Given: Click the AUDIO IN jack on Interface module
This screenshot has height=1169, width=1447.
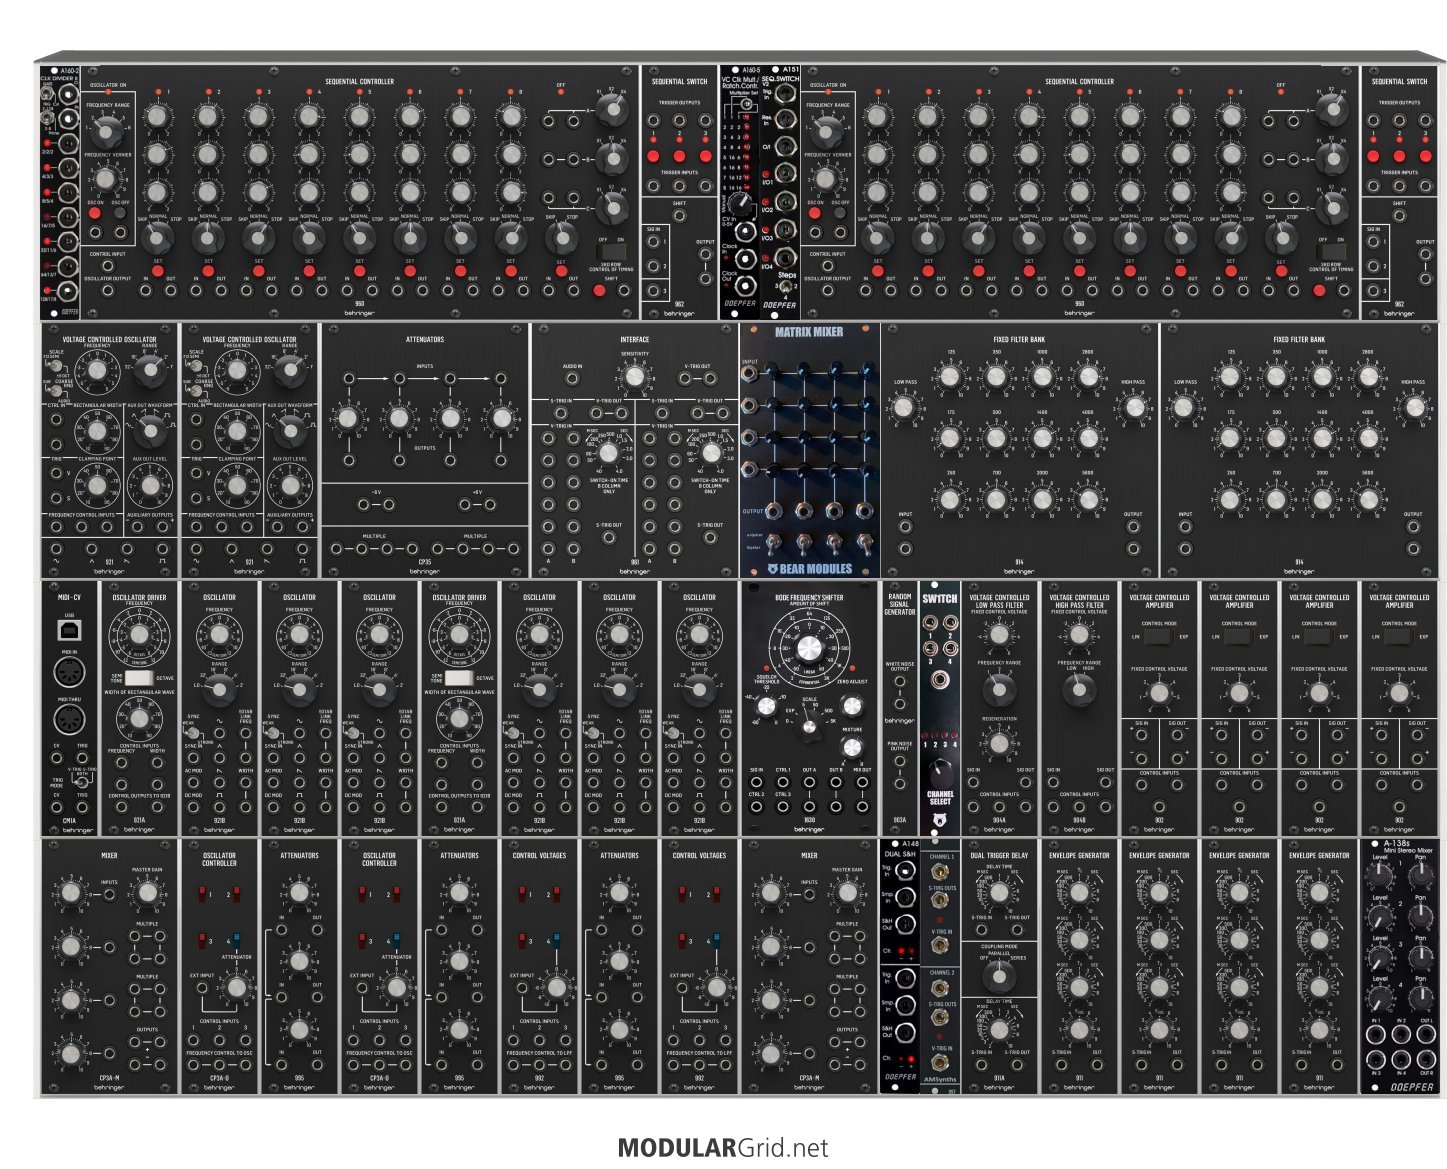Looking at the screenshot, I should [x=572, y=379].
